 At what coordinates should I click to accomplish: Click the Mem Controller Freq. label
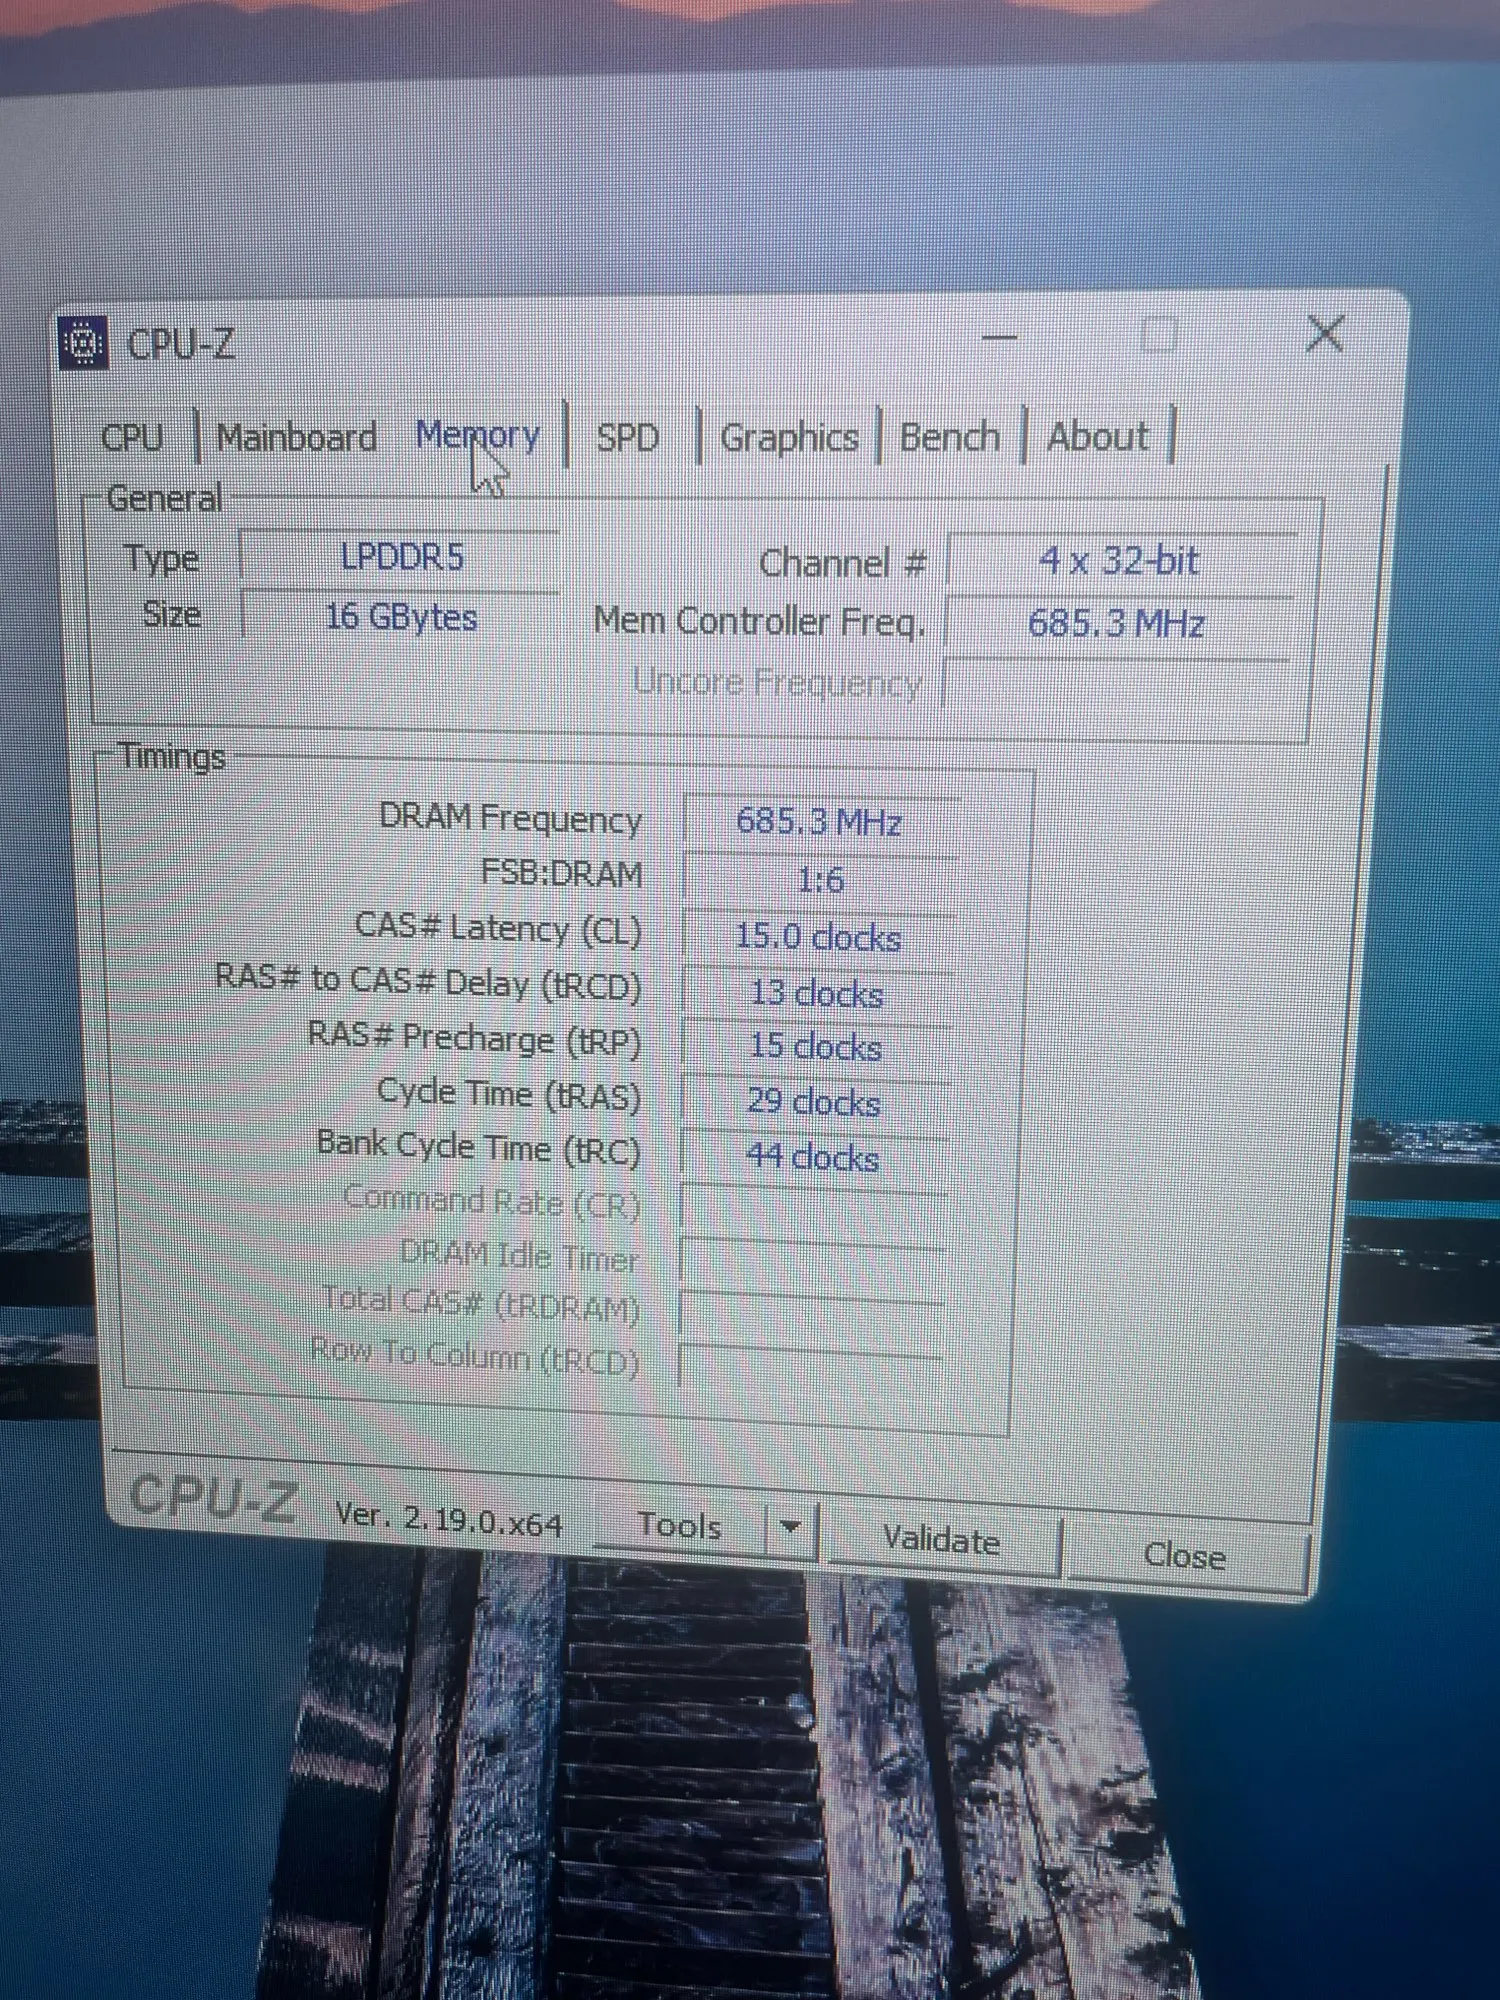click(x=759, y=621)
